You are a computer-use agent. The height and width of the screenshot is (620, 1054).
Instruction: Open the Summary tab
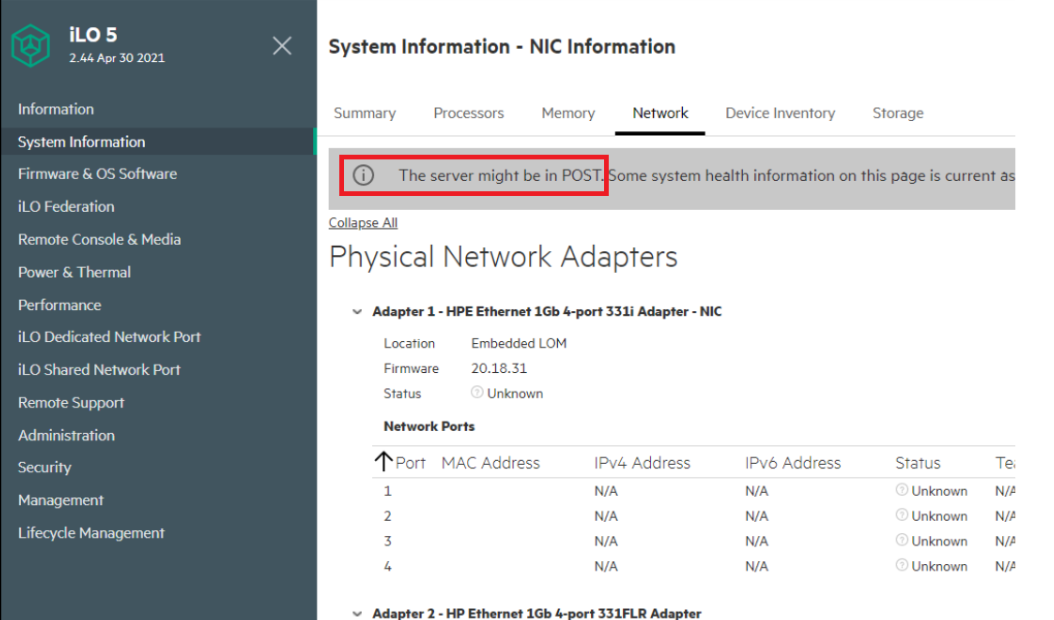point(365,113)
